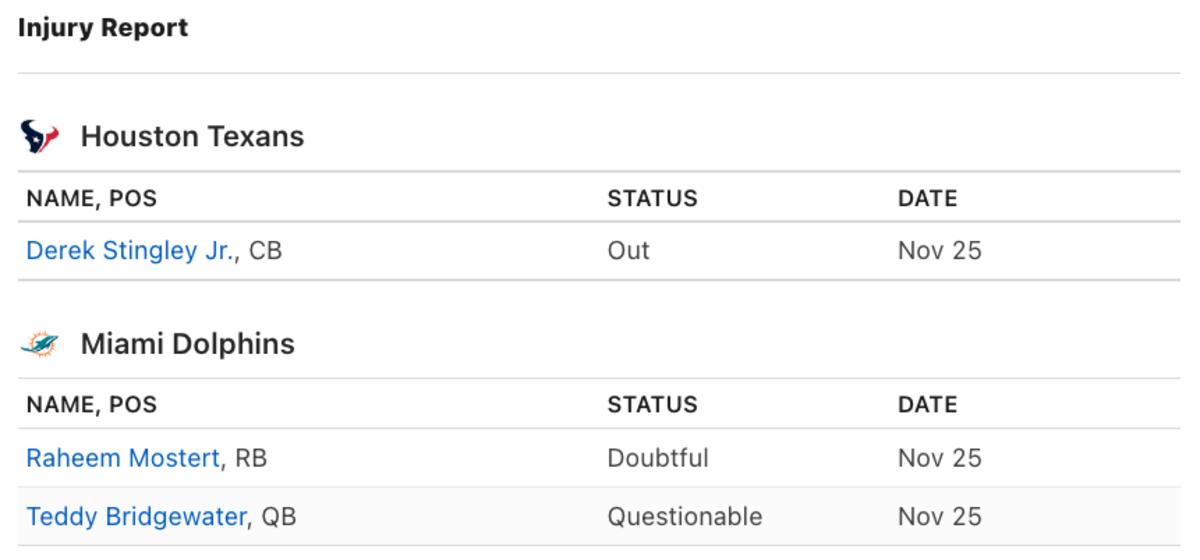Open Raheem Mostert player link
Screen dimensions: 1200x560
point(123,458)
